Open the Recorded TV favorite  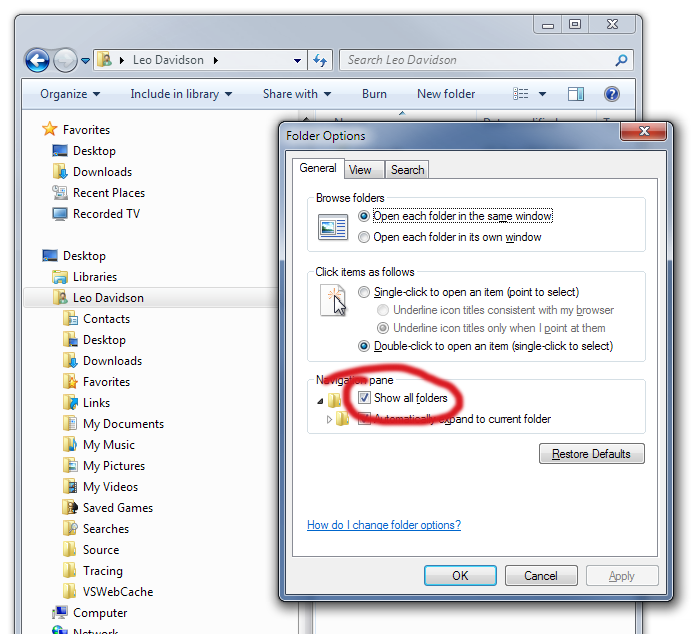106,214
